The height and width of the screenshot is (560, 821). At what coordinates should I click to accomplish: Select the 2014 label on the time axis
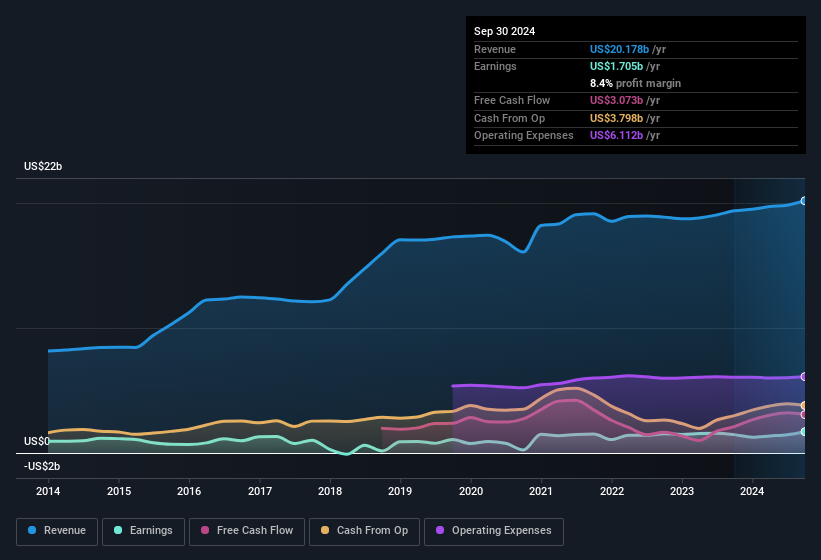[x=48, y=491]
